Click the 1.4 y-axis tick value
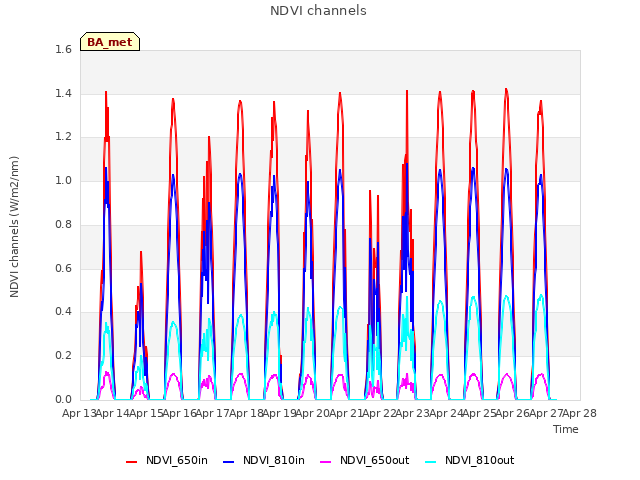The width and height of the screenshot is (640, 480). 63,93
